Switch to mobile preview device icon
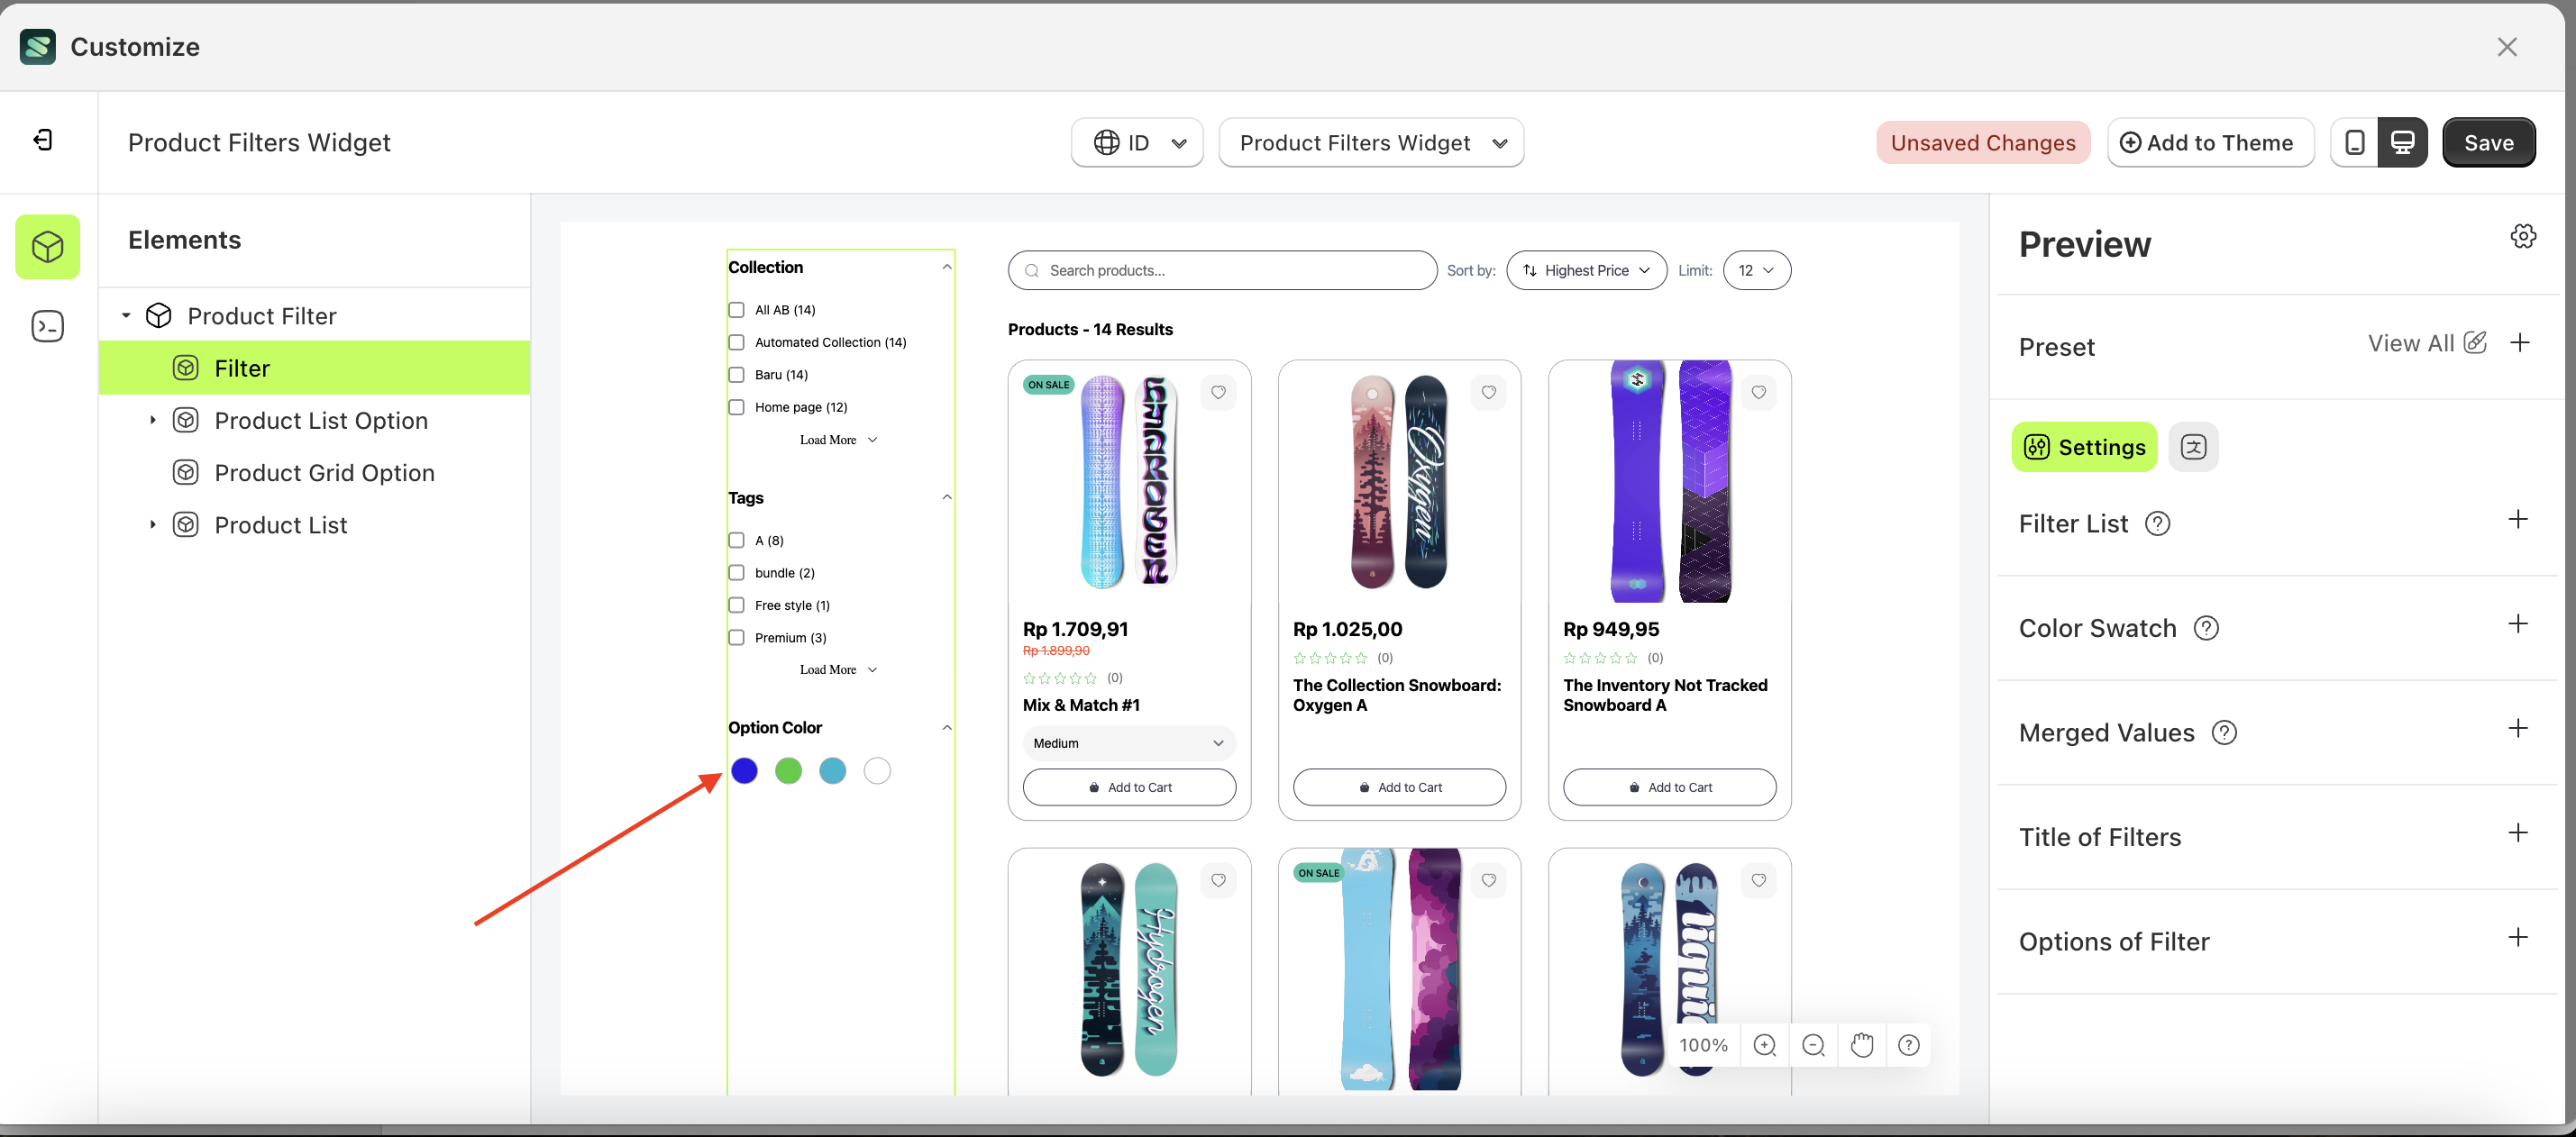The image size is (2576, 1137). pos(2354,143)
